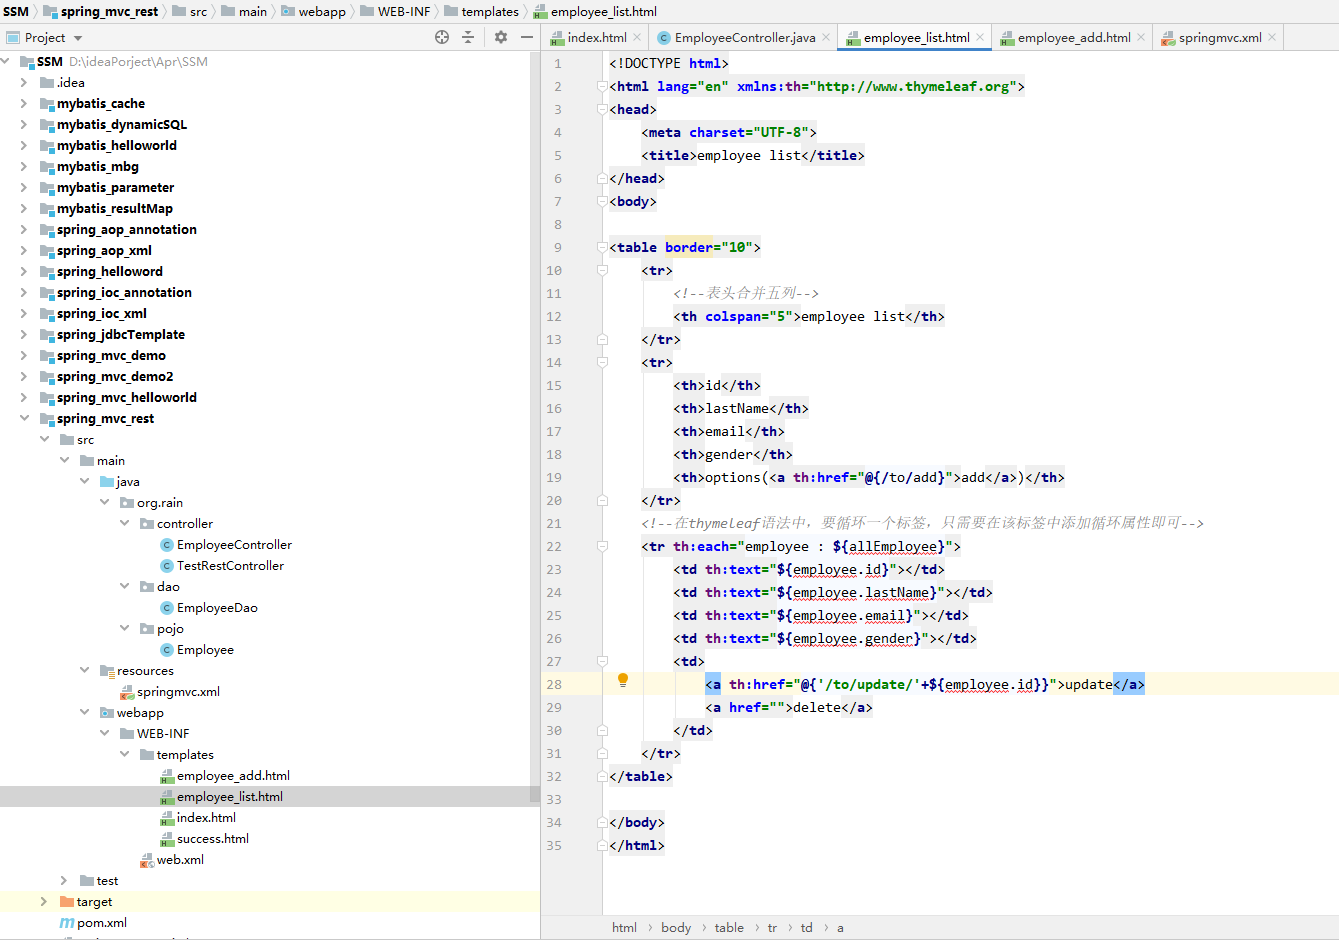Click the yellow lightbulb intention icon

tap(622, 681)
